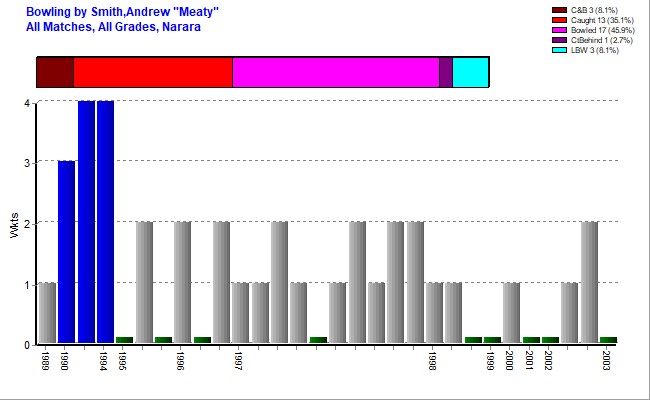The image size is (650, 400).
Task: Click the small green bar above 2001
Action: click(531, 340)
